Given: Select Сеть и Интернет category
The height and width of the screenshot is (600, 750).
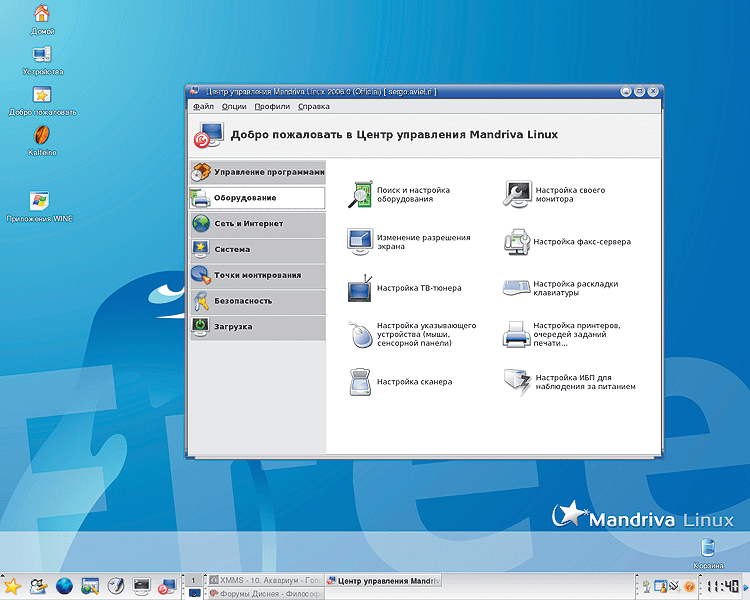Looking at the screenshot, I should [x=258, y=224].
